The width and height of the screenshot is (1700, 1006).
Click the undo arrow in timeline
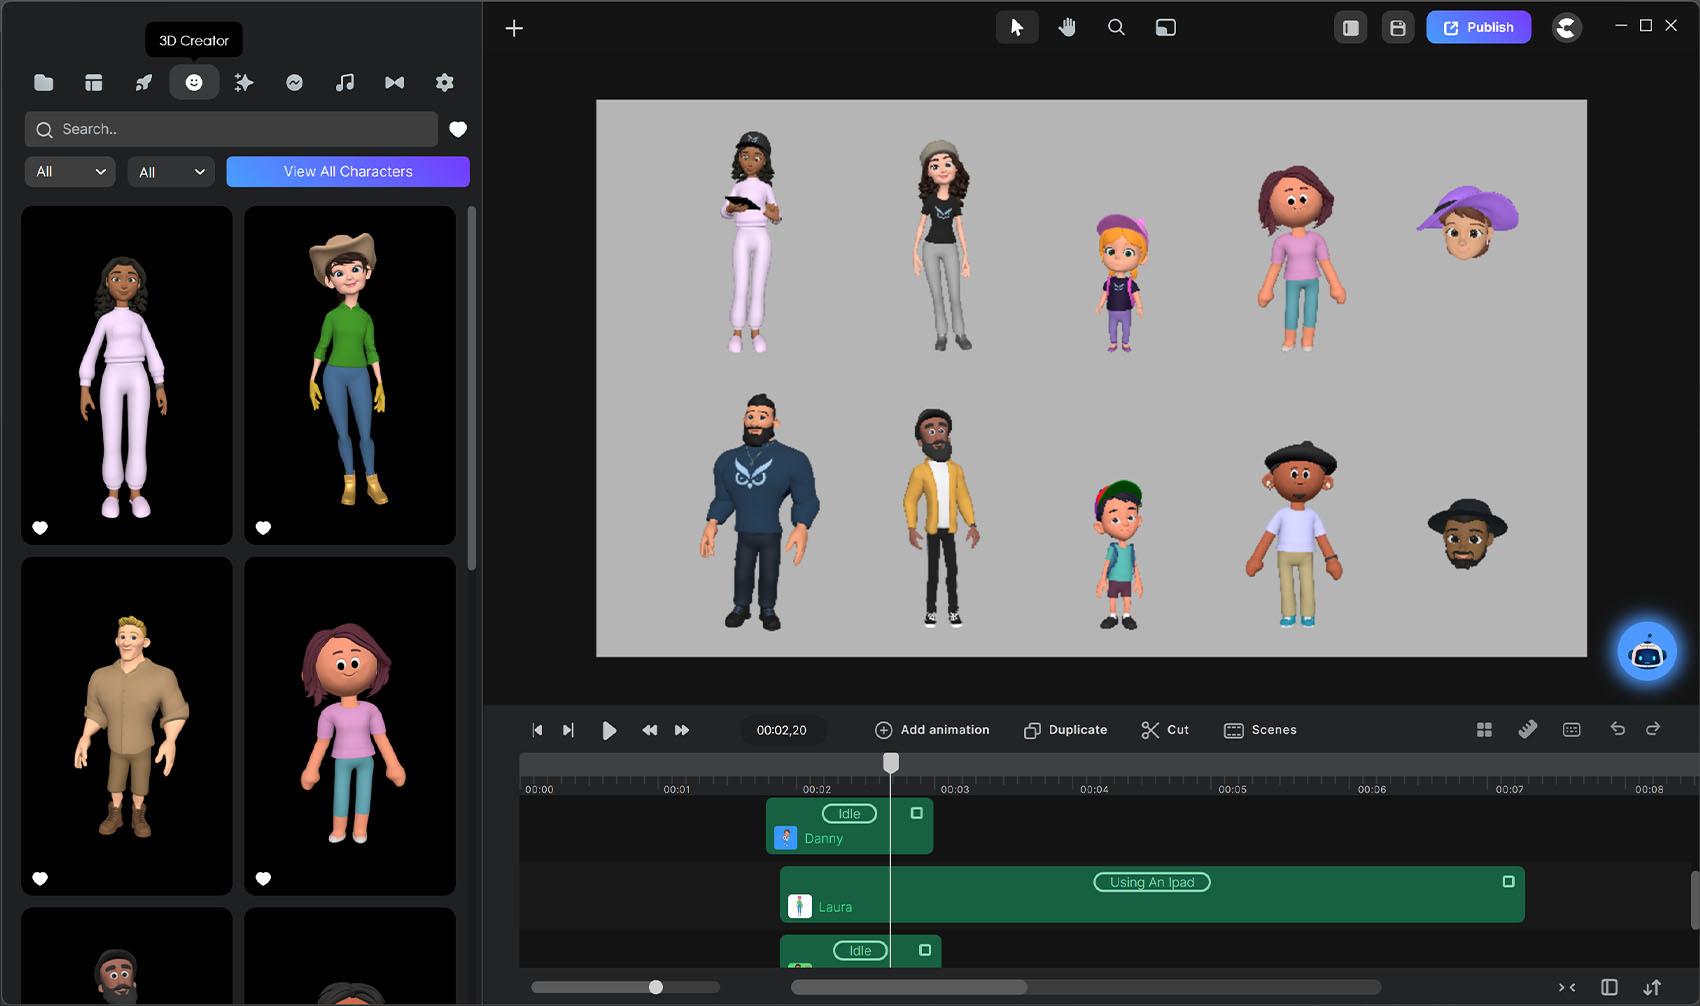tap(1617, 729)
